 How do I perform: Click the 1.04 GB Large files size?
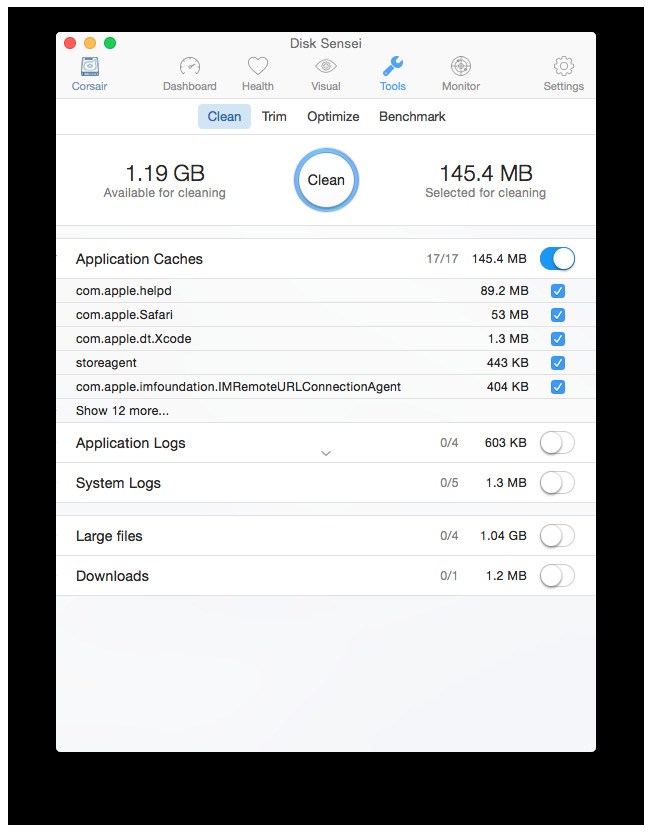pos(503,536)
